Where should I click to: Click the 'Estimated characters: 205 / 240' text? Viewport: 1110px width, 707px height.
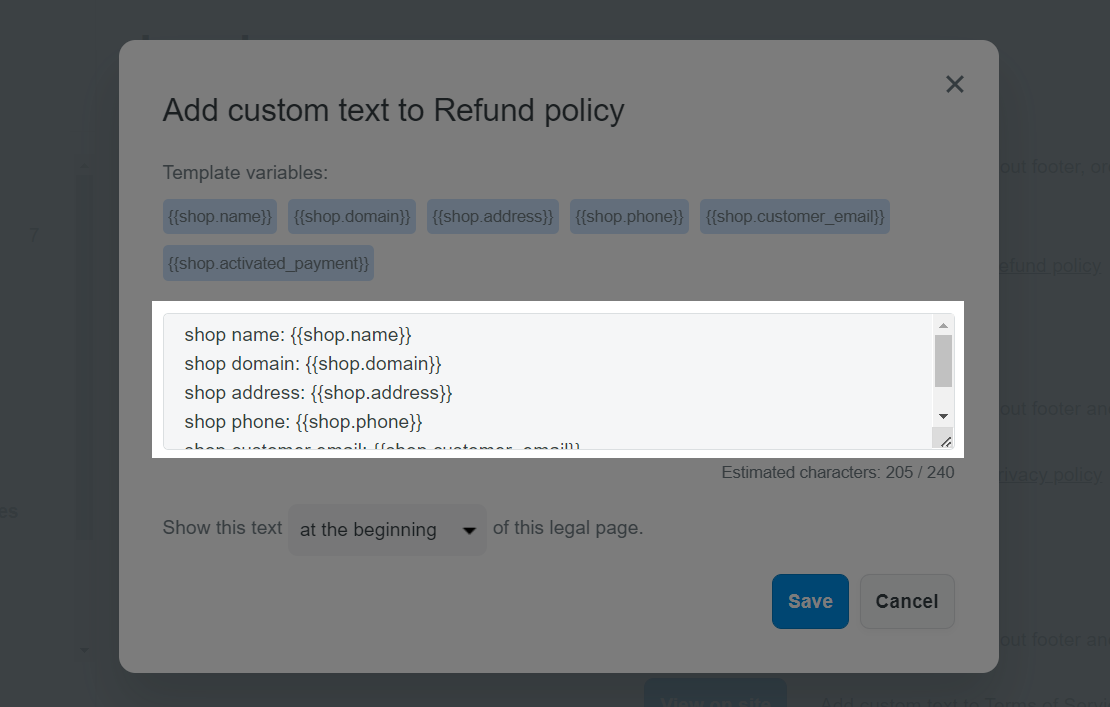(x=837, y=472)
